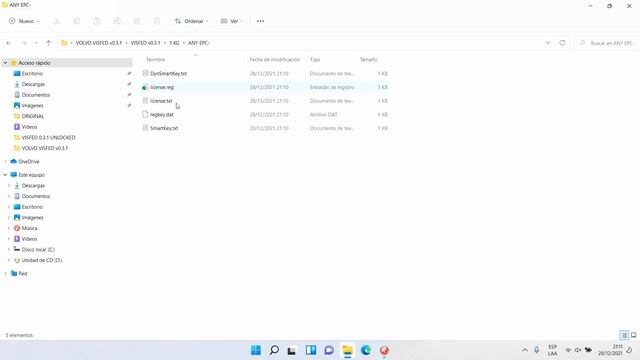The height and width of the screenshot is (360, 640).
Task: Open the ORIGINAL folder in sidebar
Action: (33, 116)
